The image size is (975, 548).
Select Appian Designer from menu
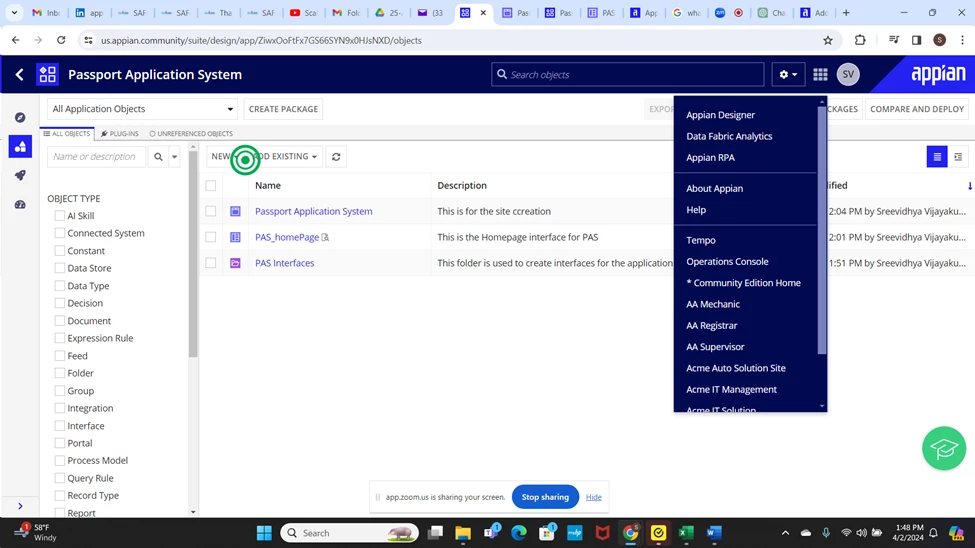[720, 115]
